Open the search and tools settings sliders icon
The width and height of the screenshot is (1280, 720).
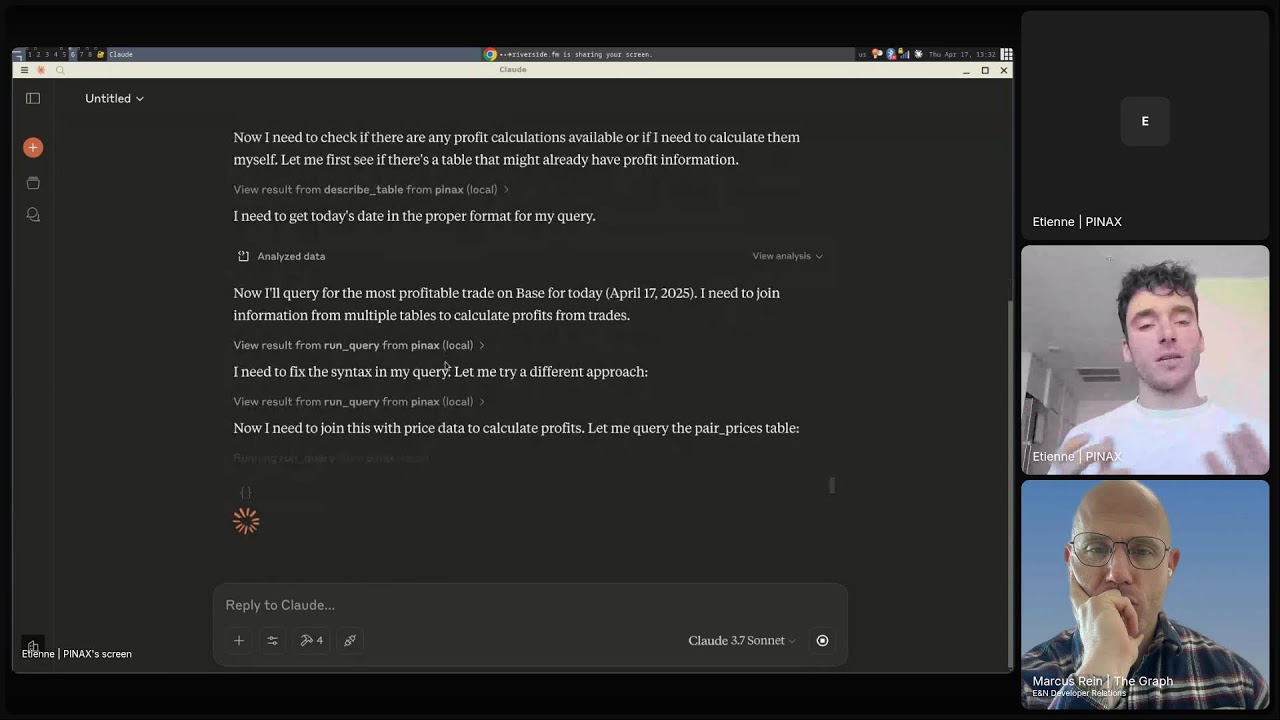click(x=272, y=640)
